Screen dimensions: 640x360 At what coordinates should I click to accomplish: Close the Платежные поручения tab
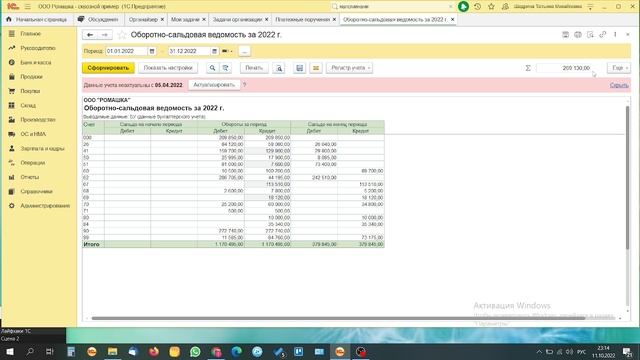(334, 19)
